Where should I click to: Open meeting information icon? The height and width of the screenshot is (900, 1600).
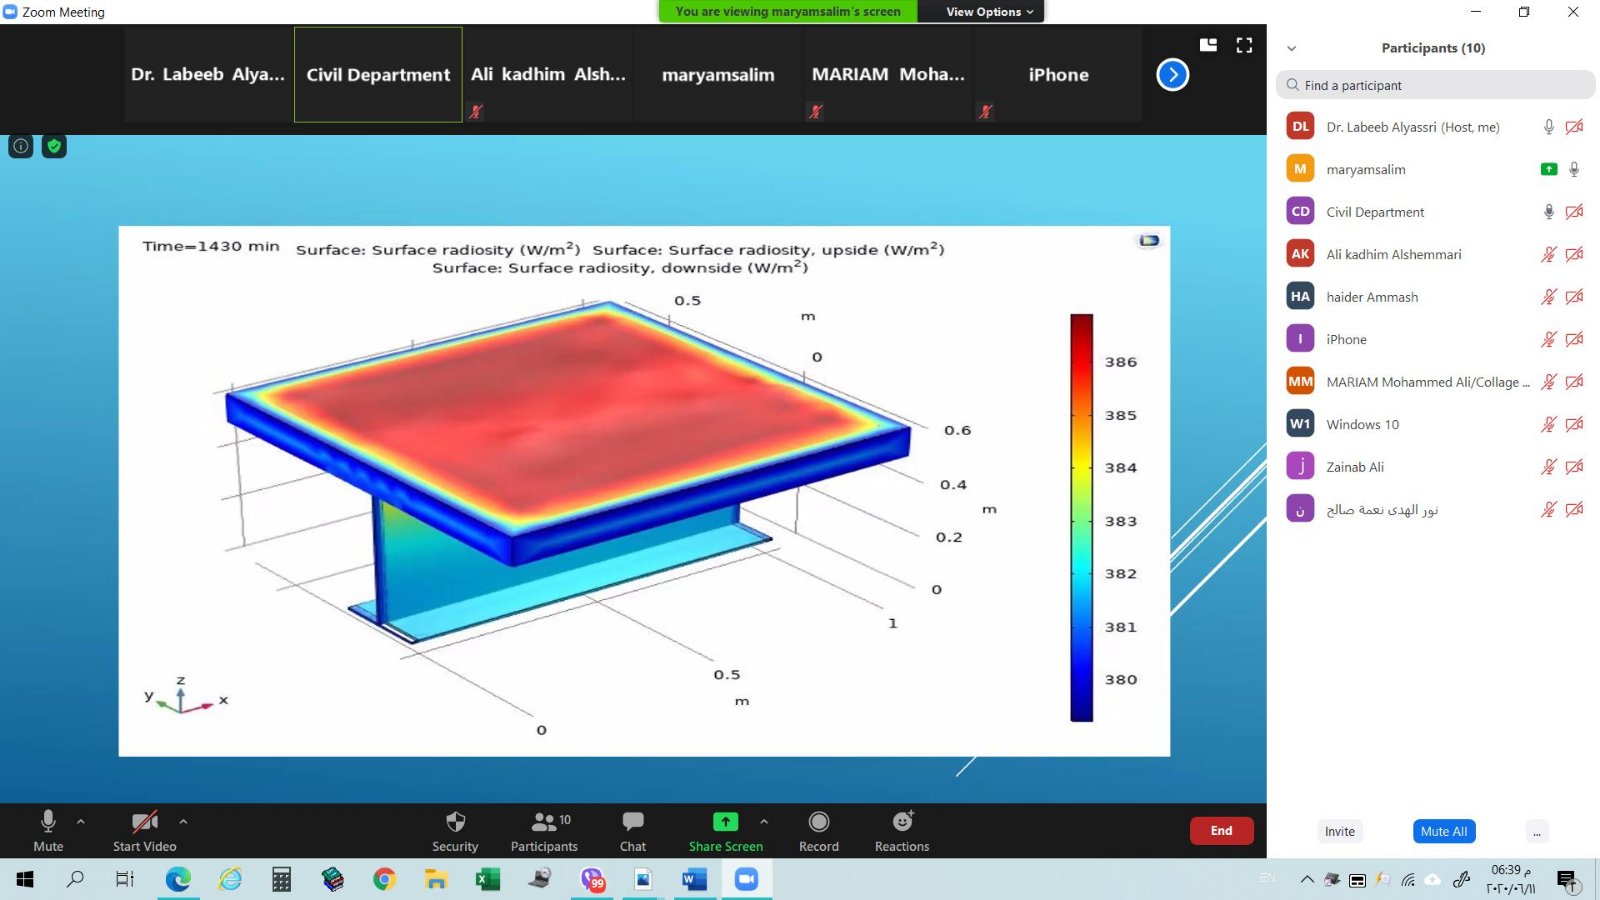tap(21, 146)
